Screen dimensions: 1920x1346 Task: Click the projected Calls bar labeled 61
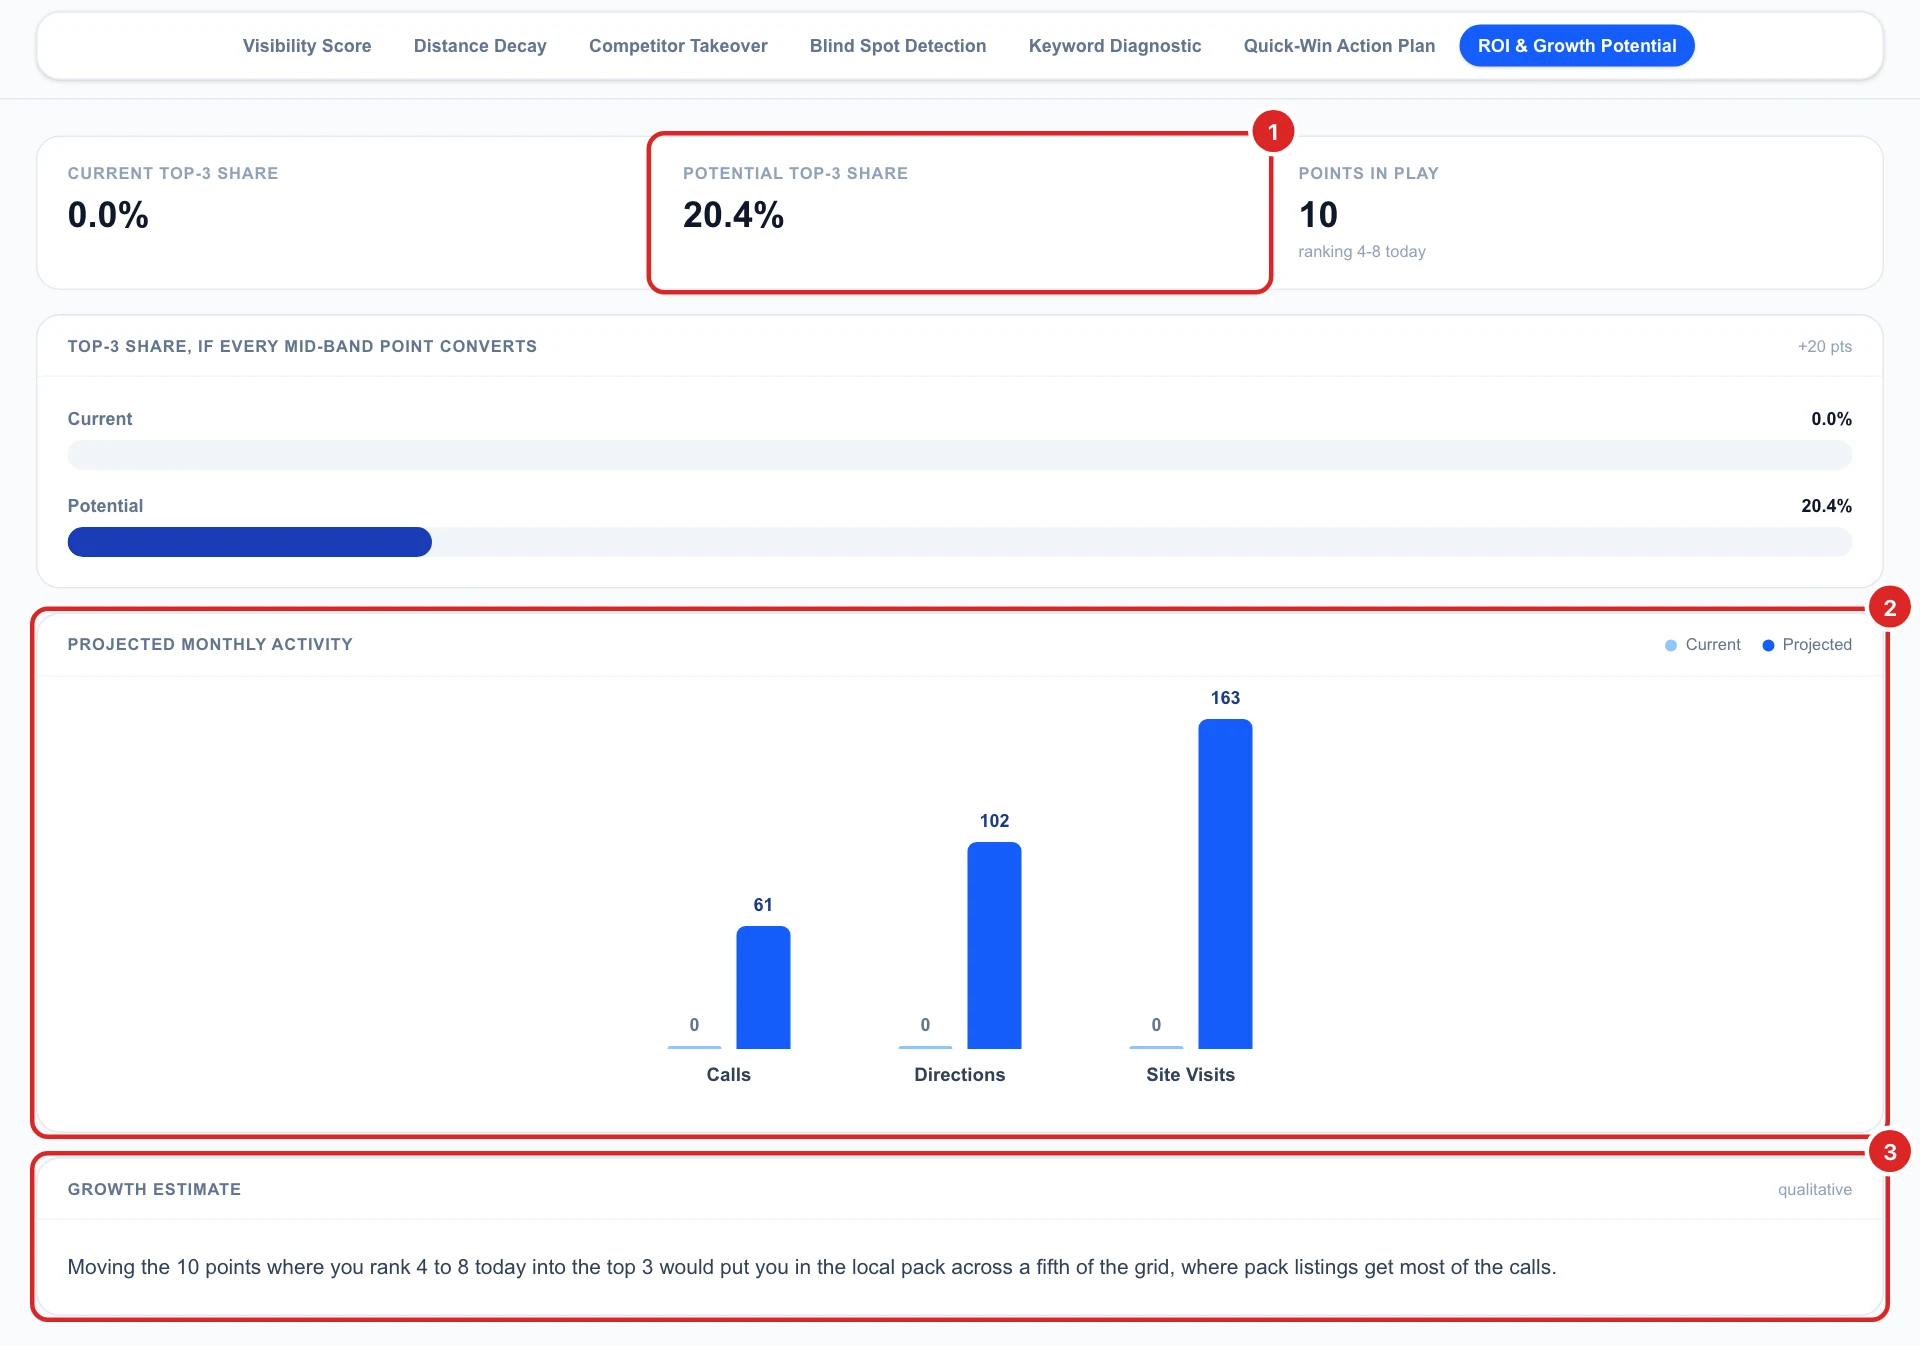(x=763, y=987)
